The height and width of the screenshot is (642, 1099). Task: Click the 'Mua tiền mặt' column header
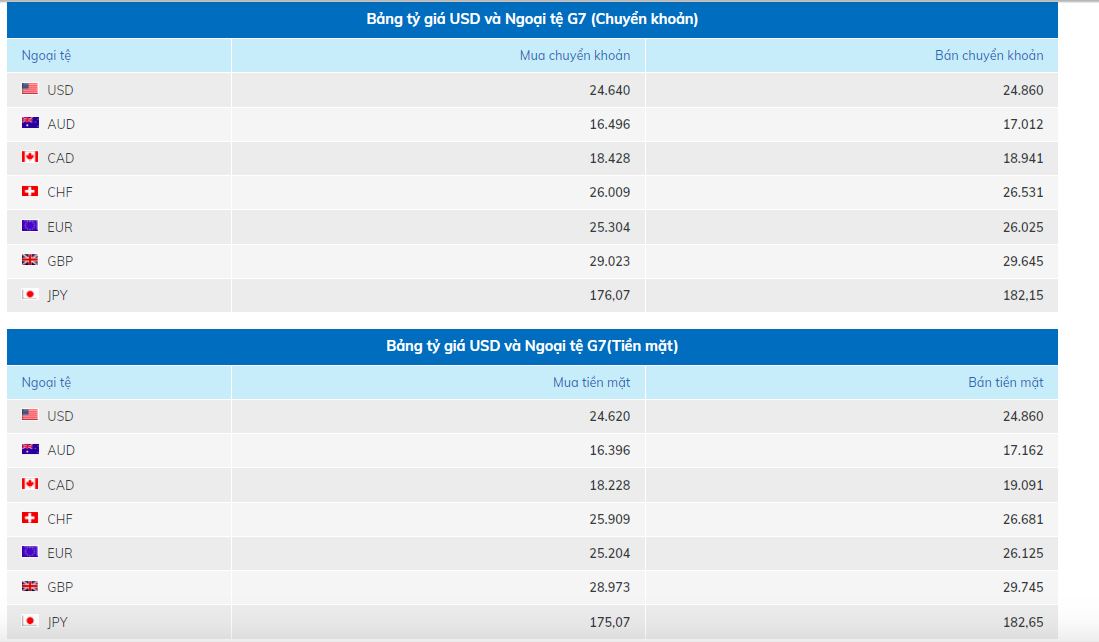pyautogui.click(x=592, y=382)
